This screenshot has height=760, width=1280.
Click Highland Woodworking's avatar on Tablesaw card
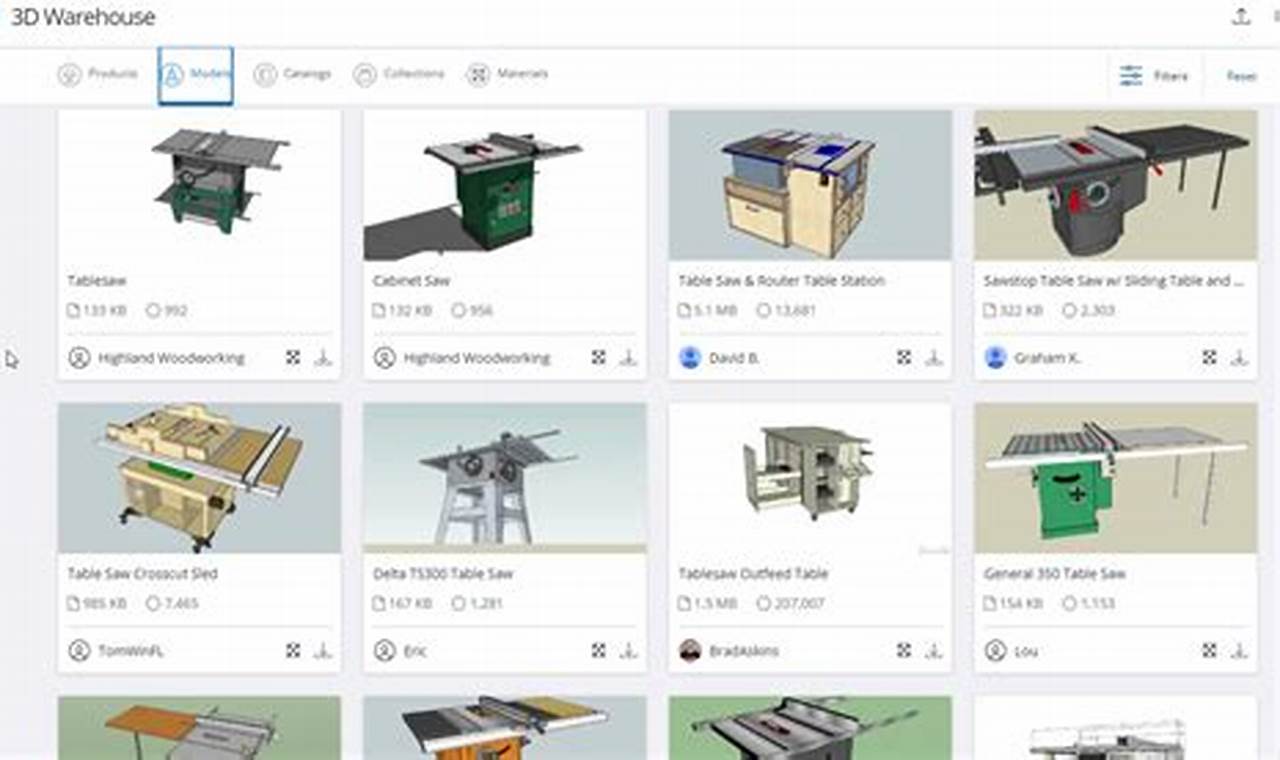(x=78, y=357)
